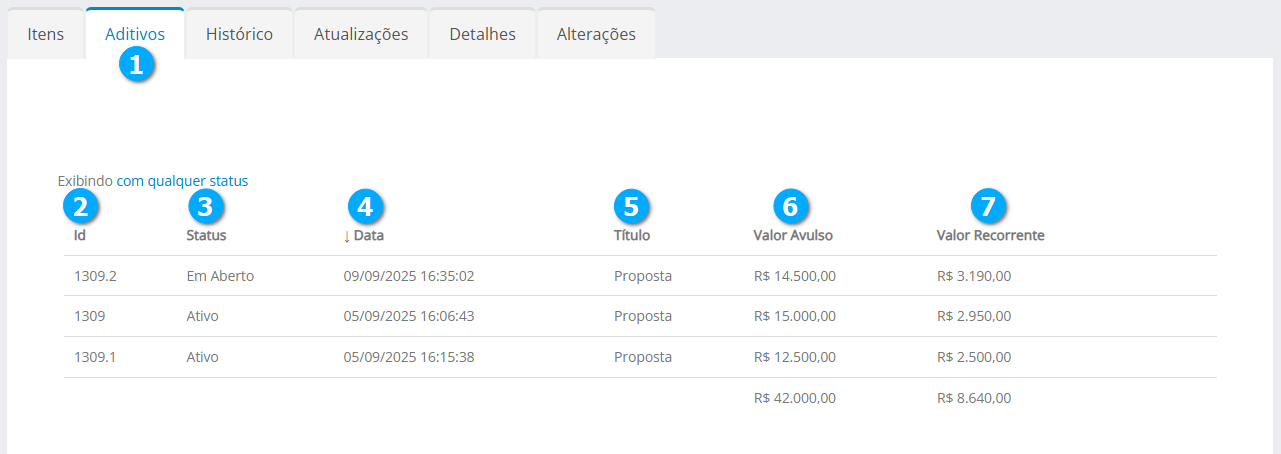Click the numbered badge 5 marker
Image resolution: width=1281 pixels, height=454 pixels.
click(x=631, y=206)
